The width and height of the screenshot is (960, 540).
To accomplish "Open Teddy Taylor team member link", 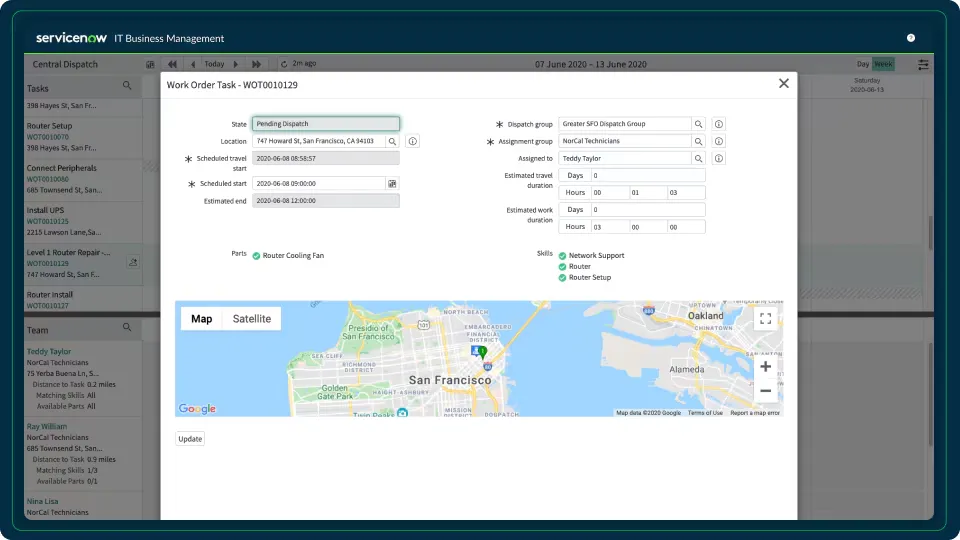I will [x=48, y=351].
